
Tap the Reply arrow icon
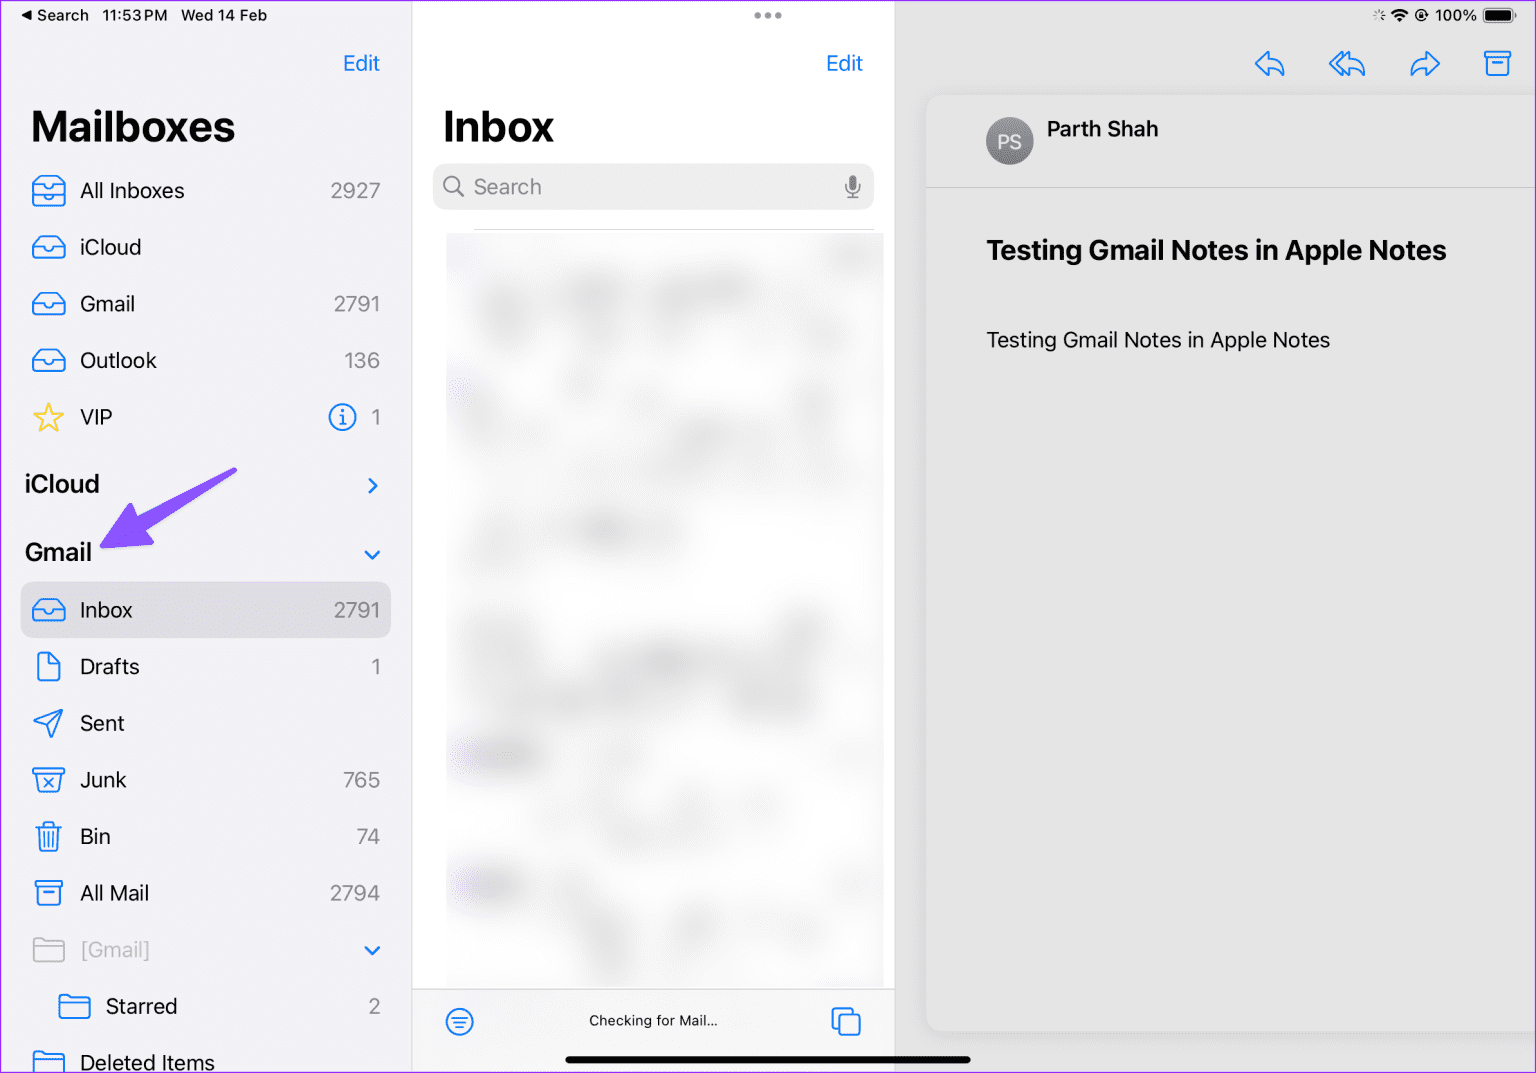(1269, 64)
